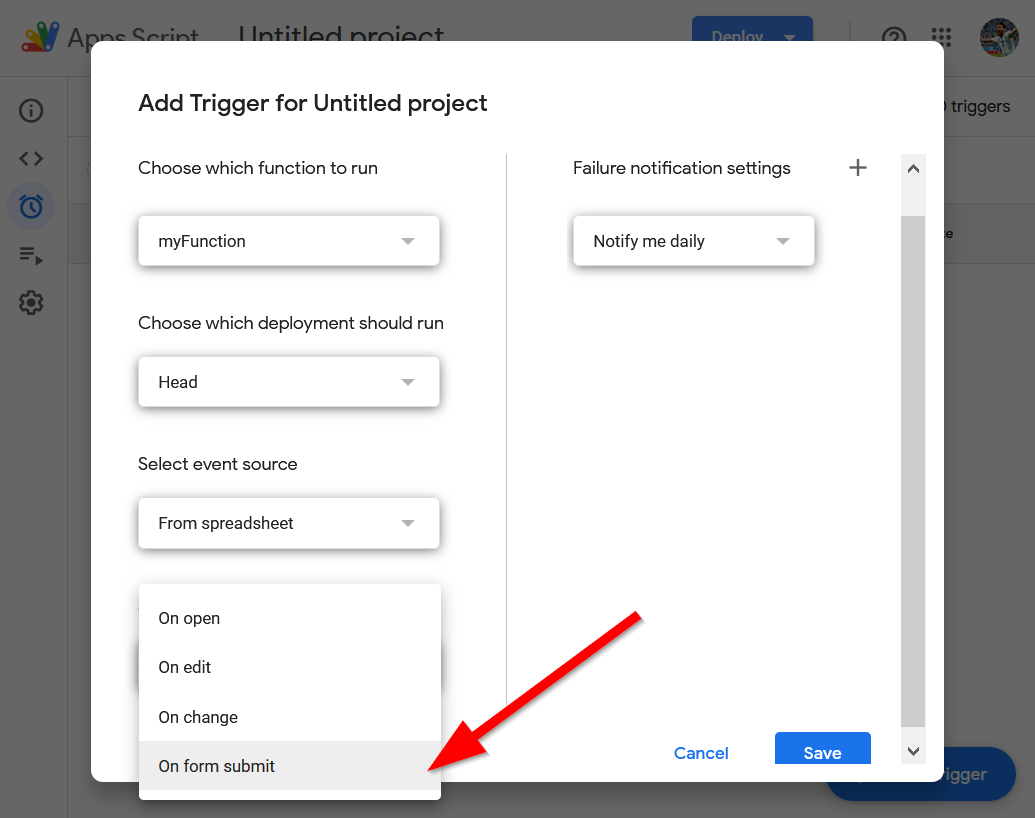Click the Save button
The image size is (1035, 818).
822,752
